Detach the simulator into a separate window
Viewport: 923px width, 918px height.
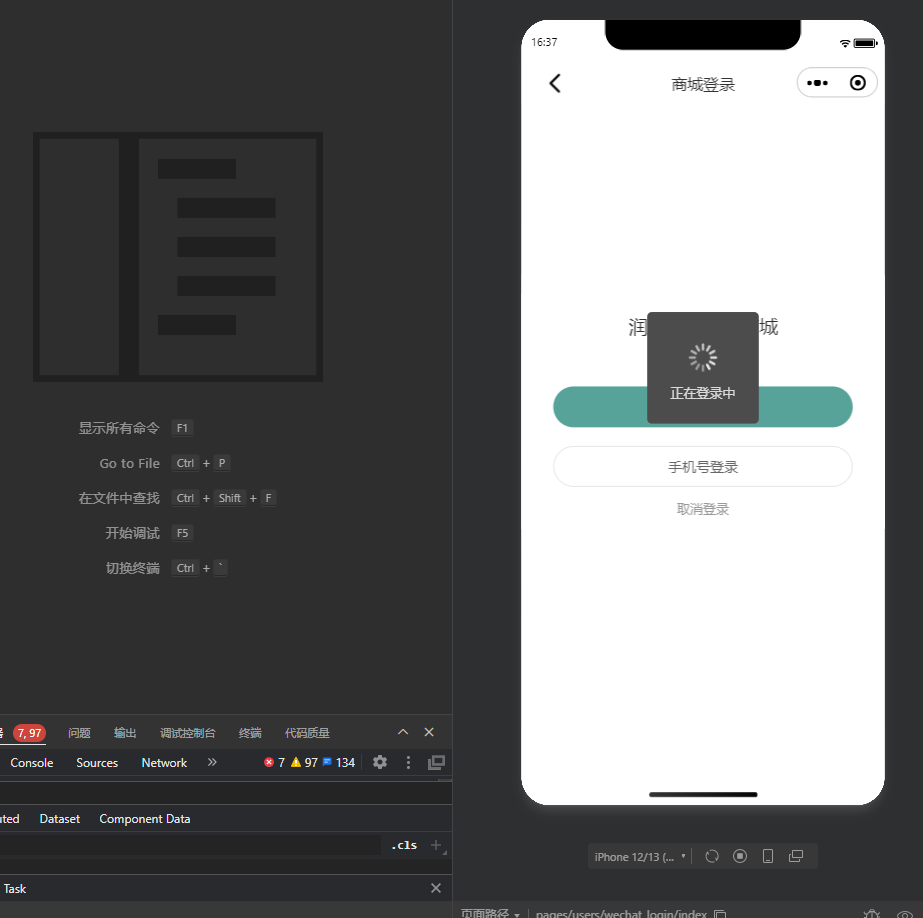pos(796,856)
